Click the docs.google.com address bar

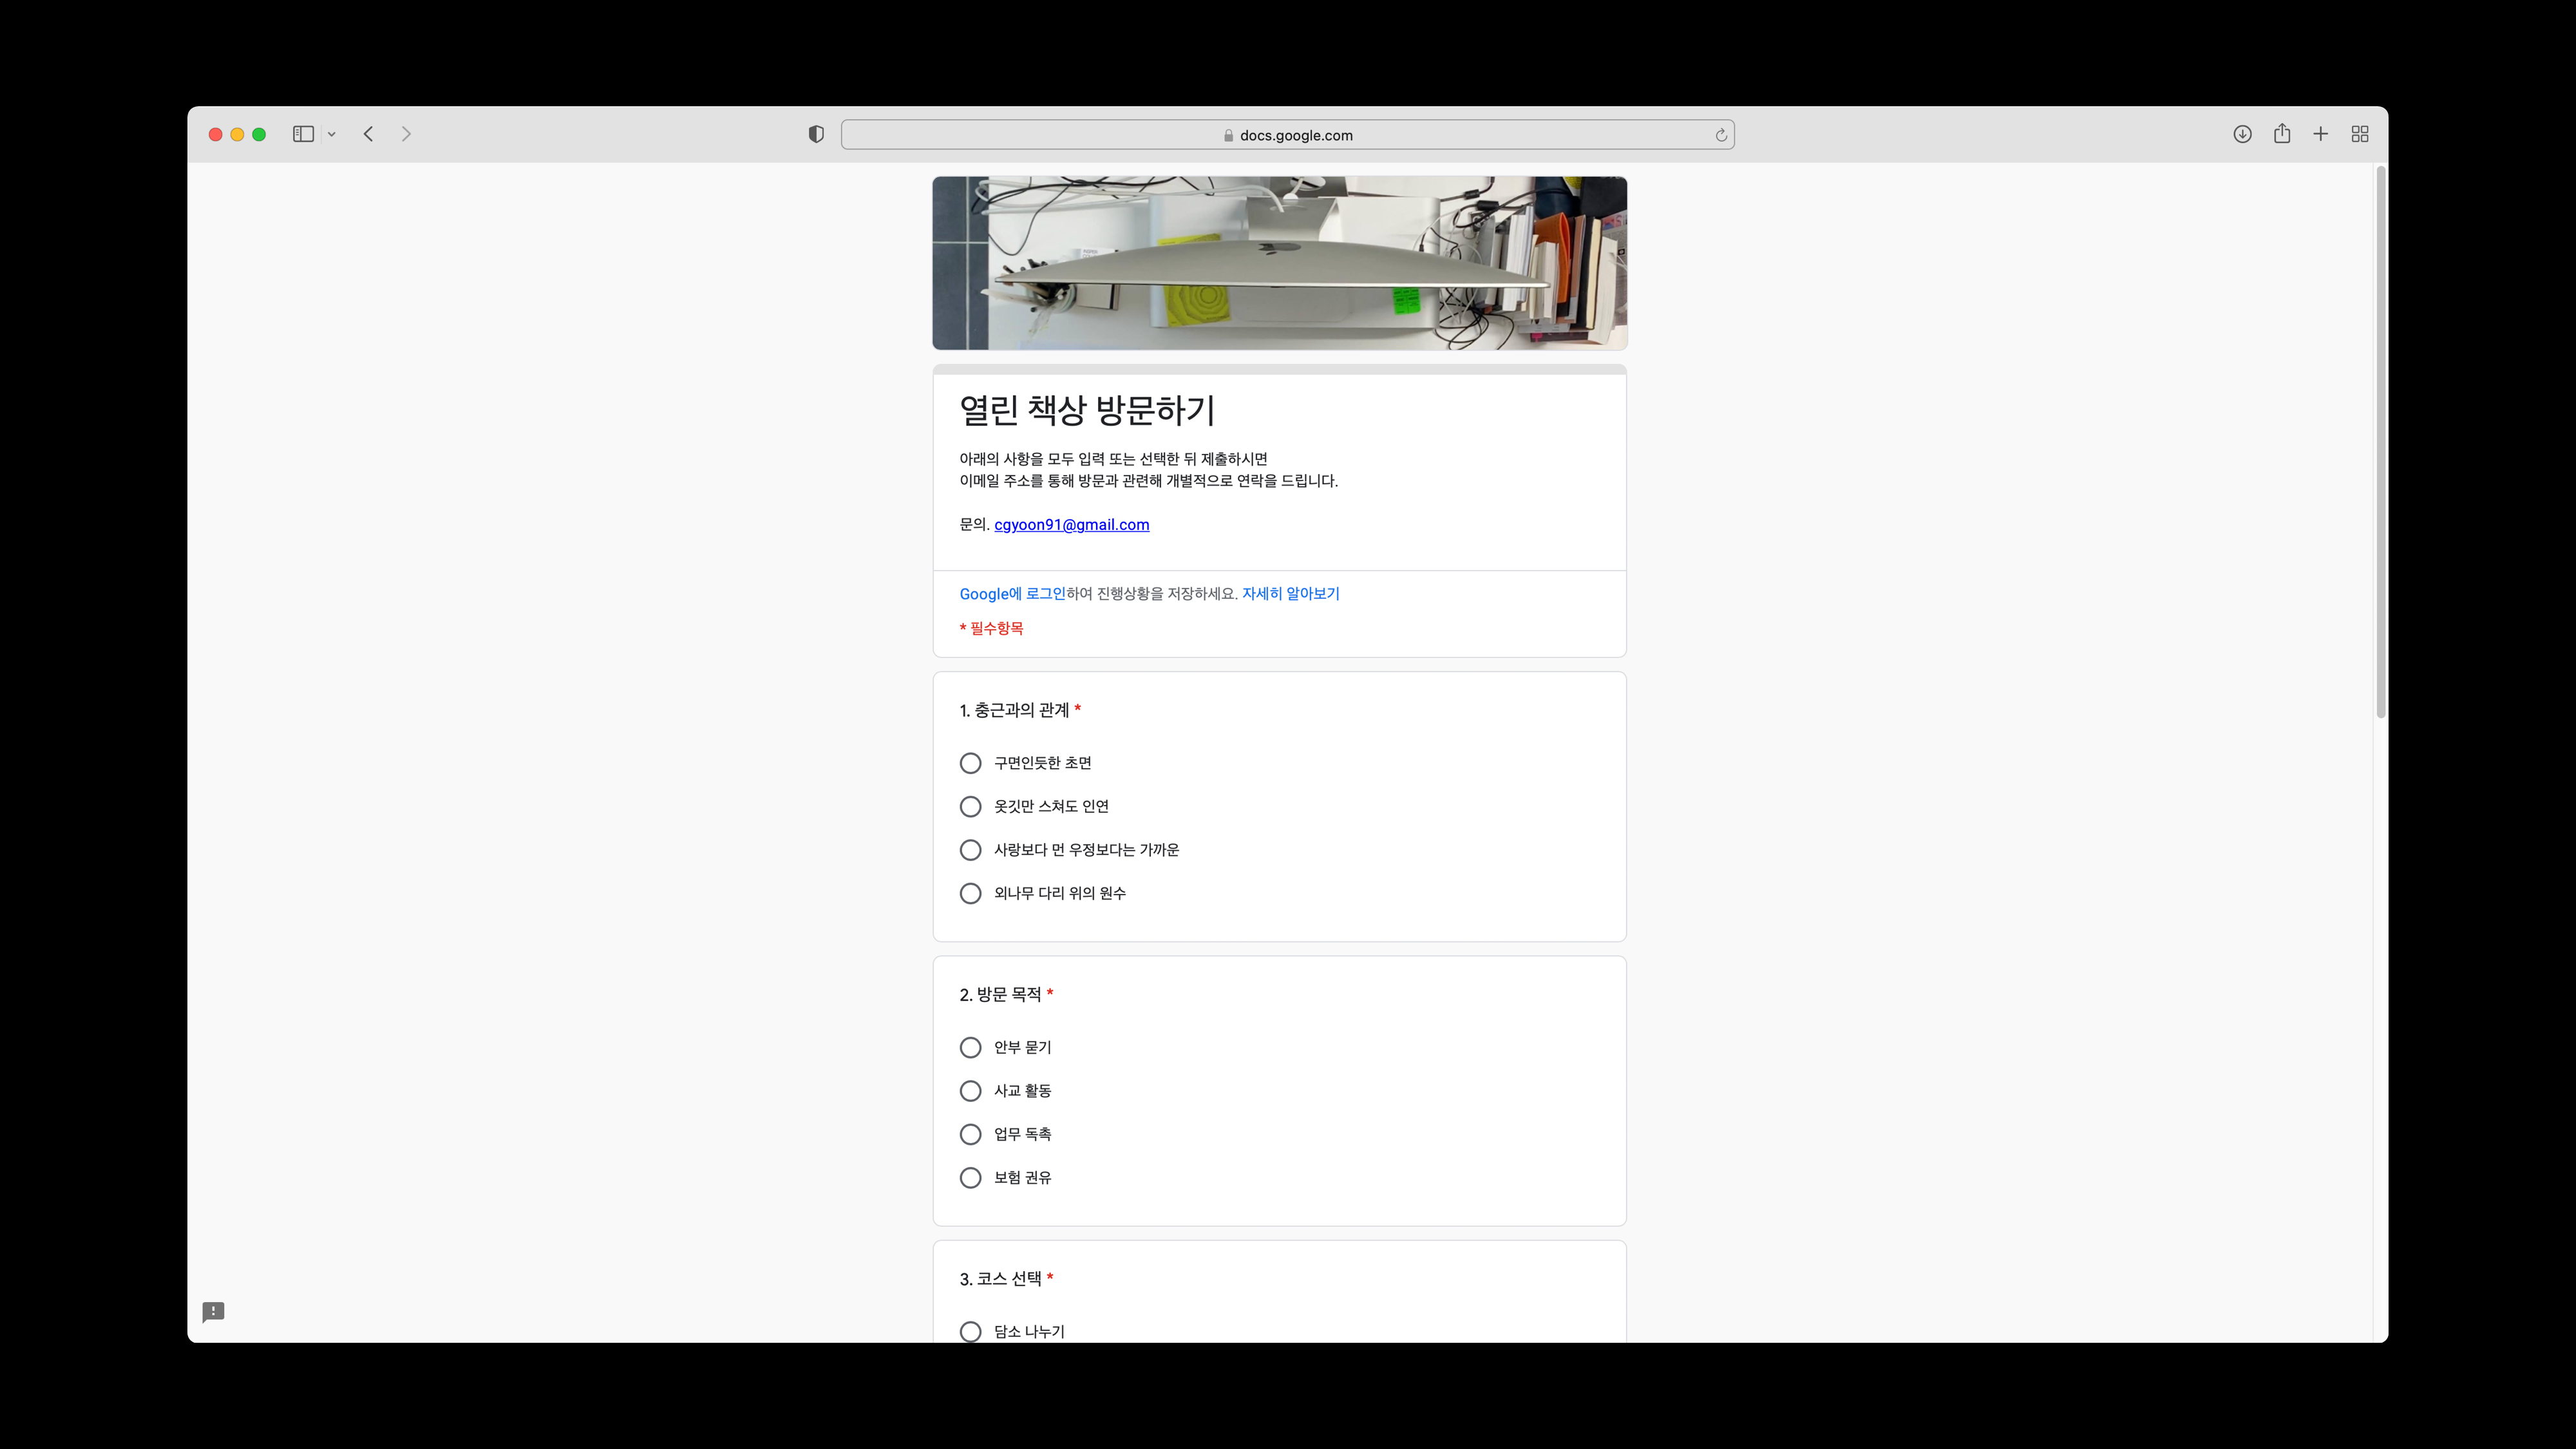tap(1287, 135)
